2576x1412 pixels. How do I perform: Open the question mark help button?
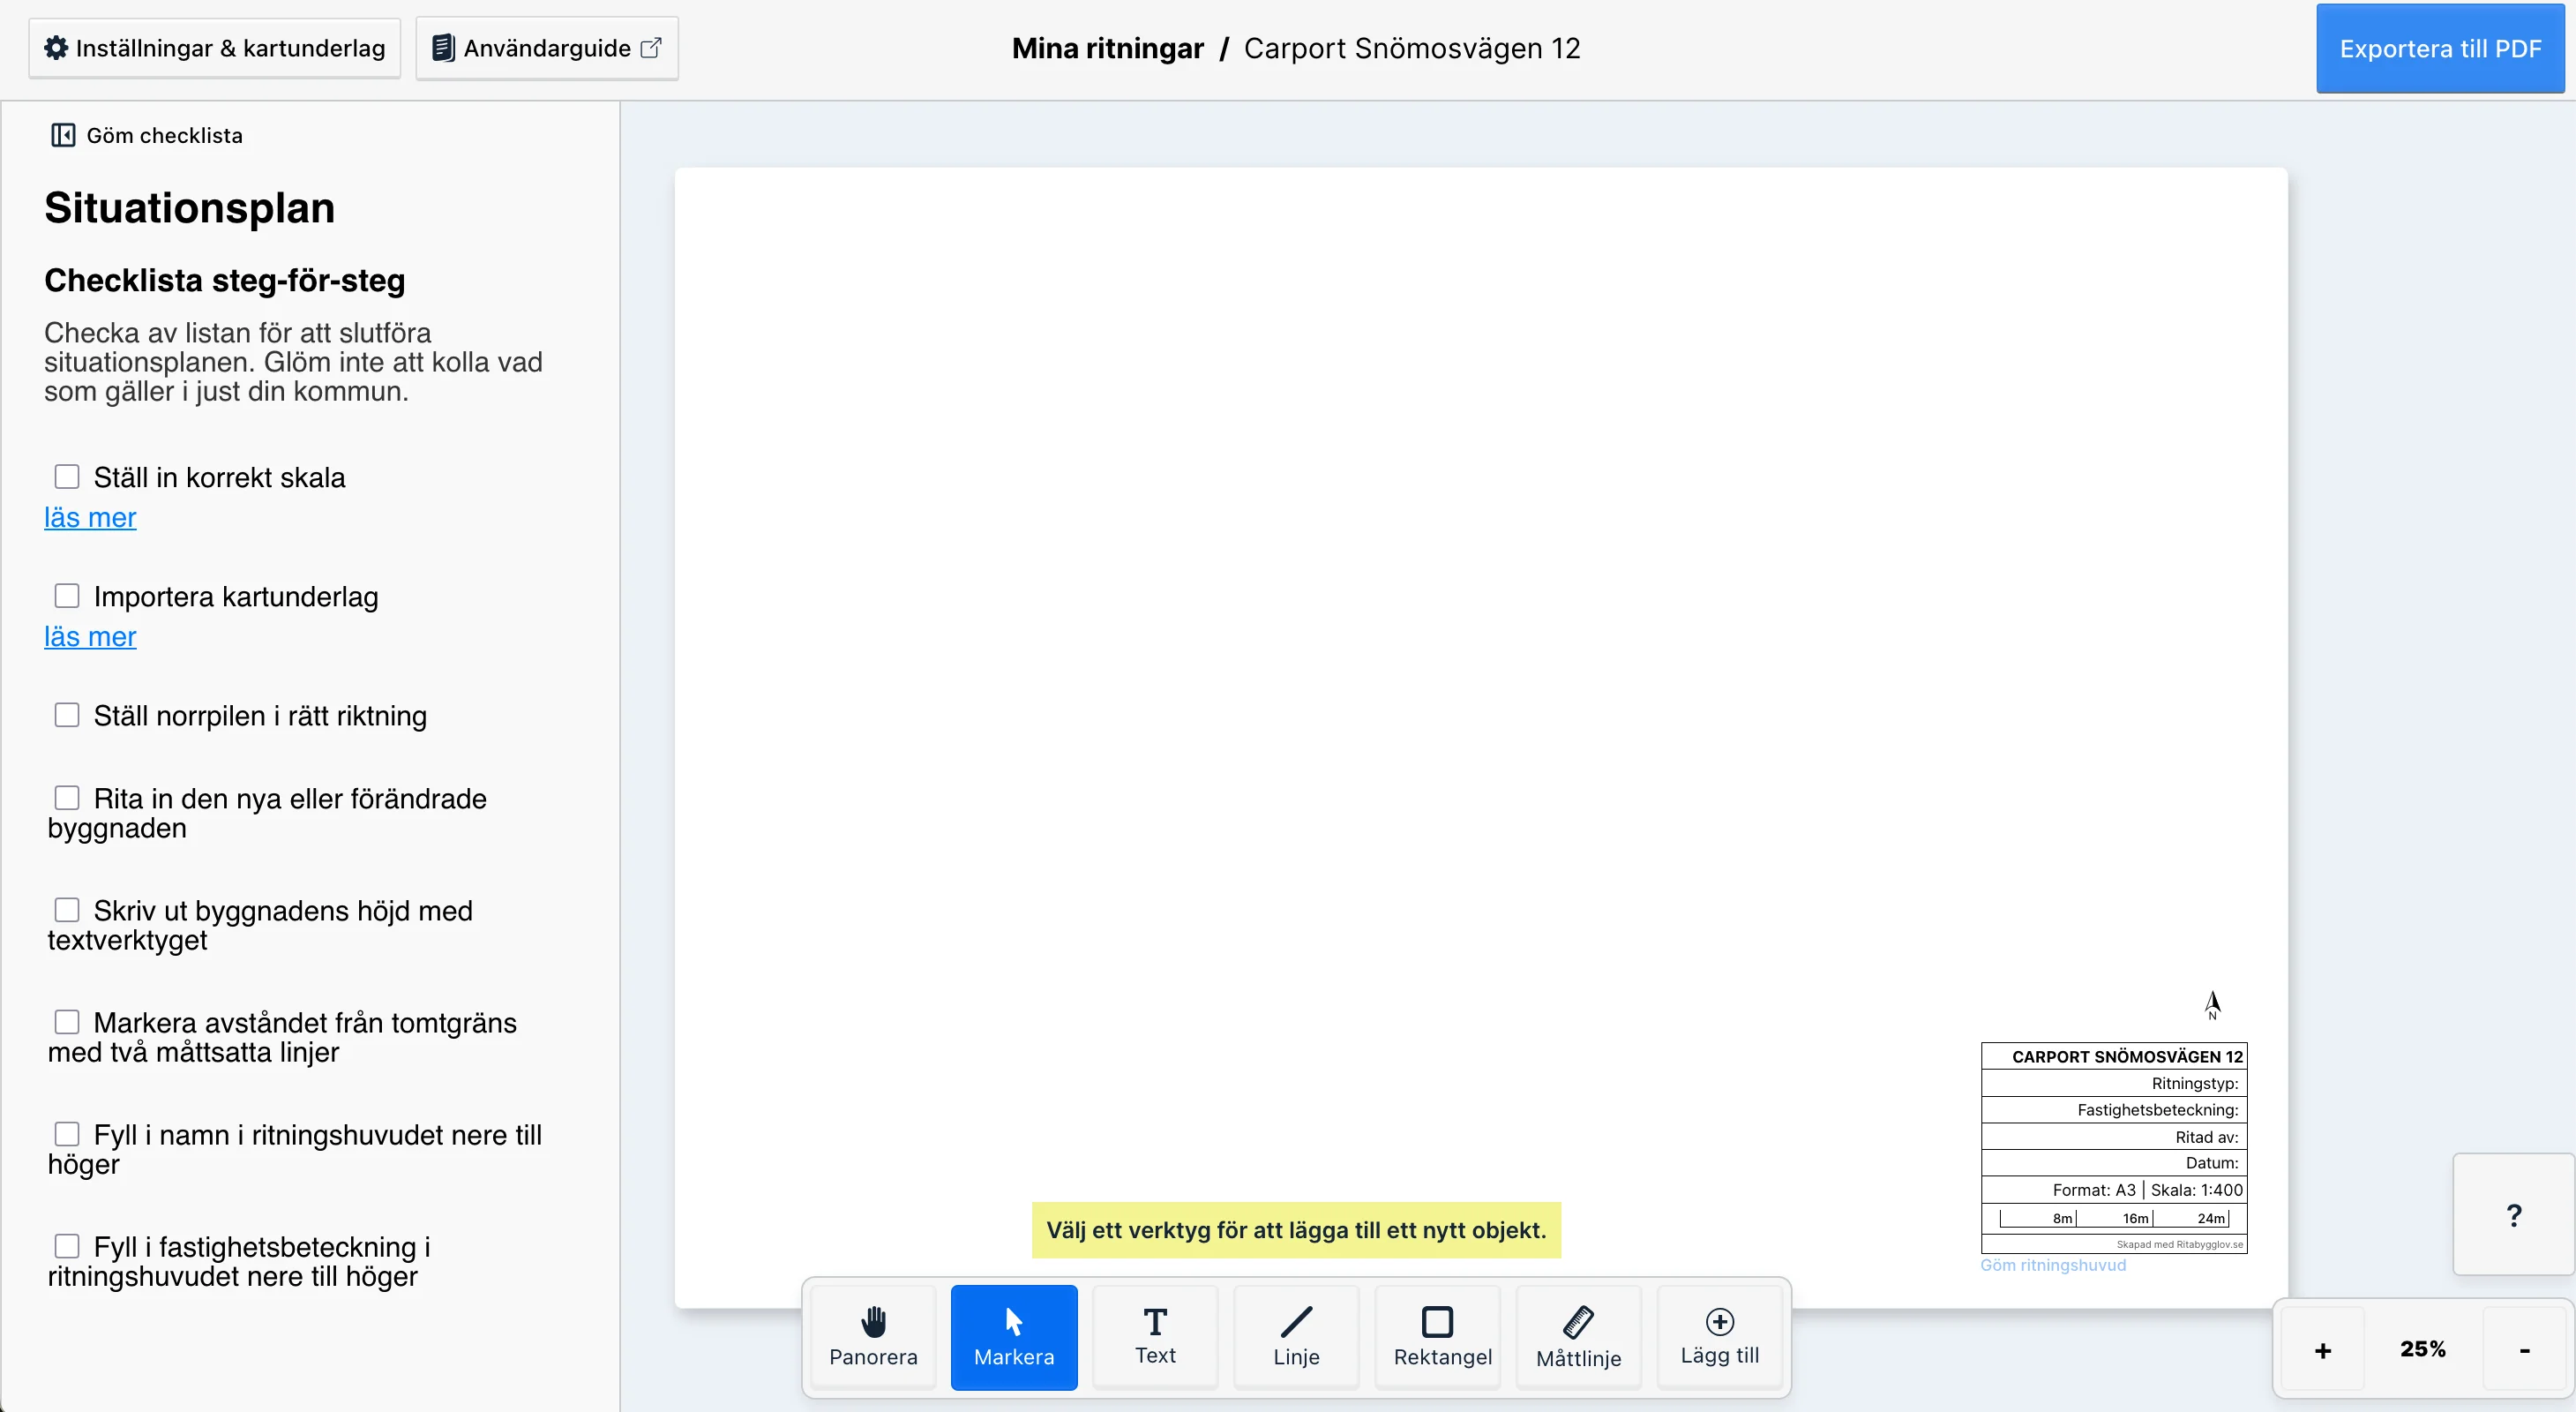2513,1215
